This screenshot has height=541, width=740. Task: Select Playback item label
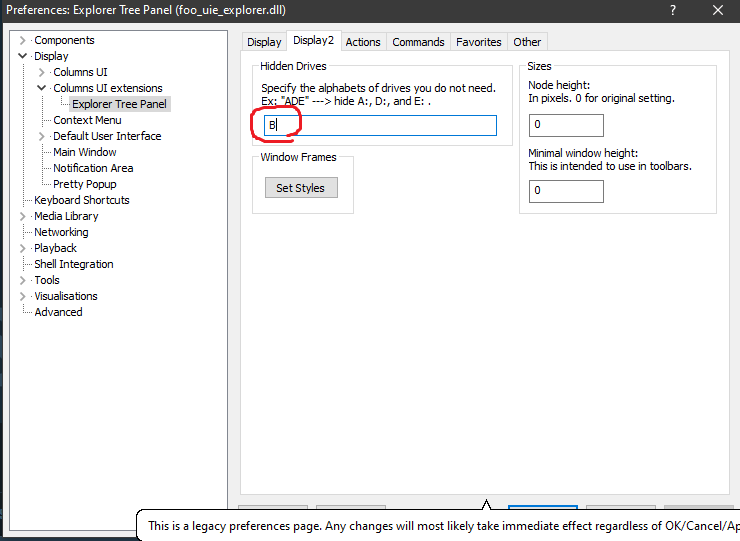tap(55, 248)
